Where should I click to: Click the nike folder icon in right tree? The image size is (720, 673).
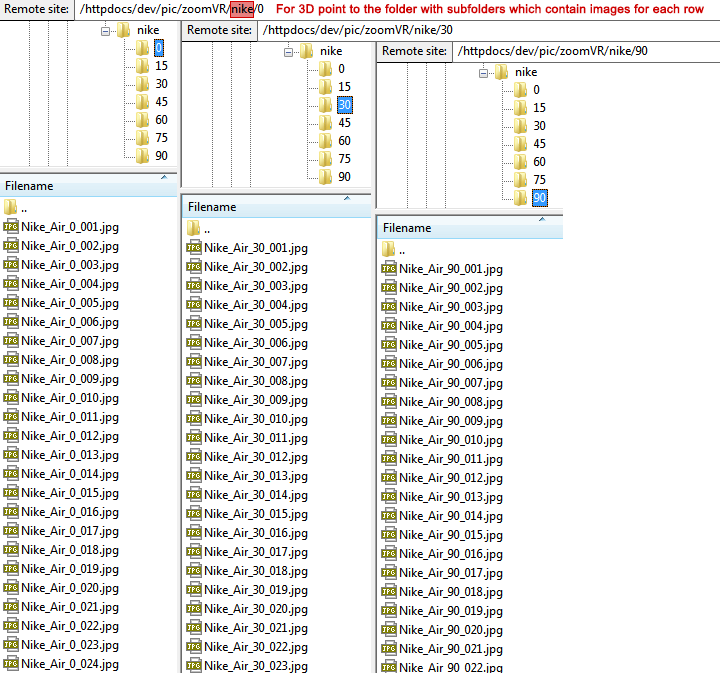(x=501, y=72)
